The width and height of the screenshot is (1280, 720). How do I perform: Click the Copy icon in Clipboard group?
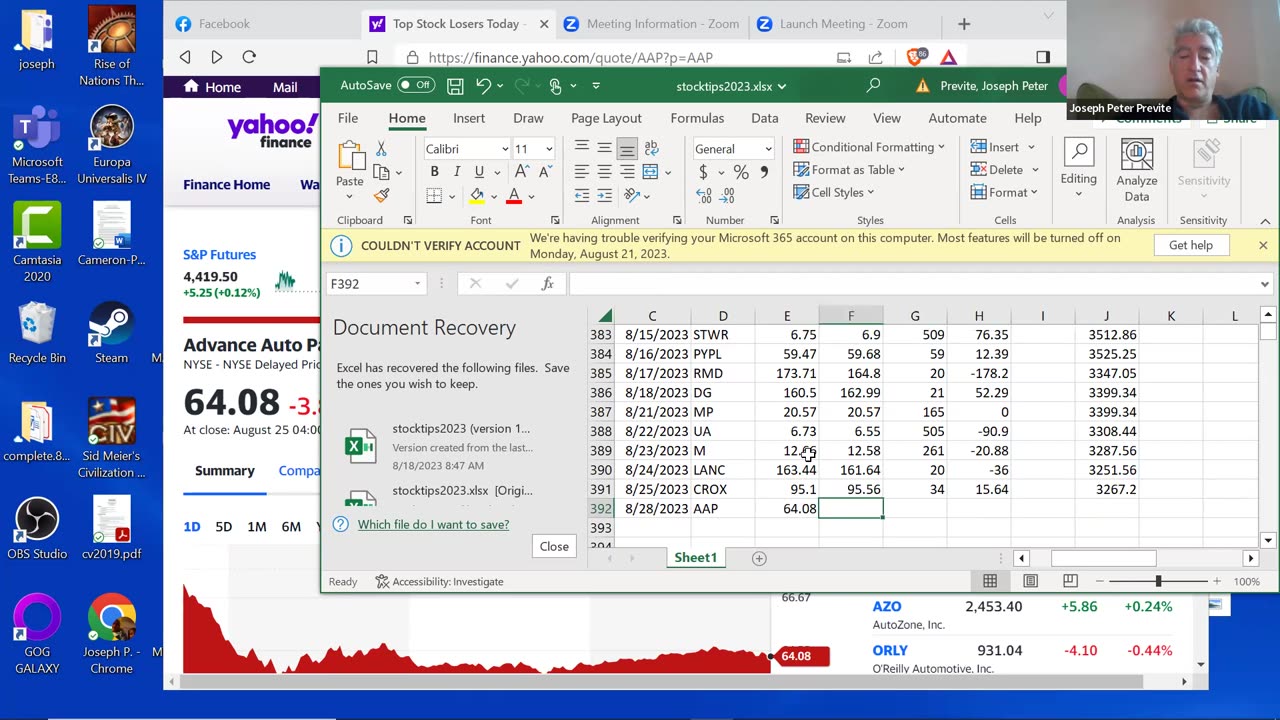[381, 172]
